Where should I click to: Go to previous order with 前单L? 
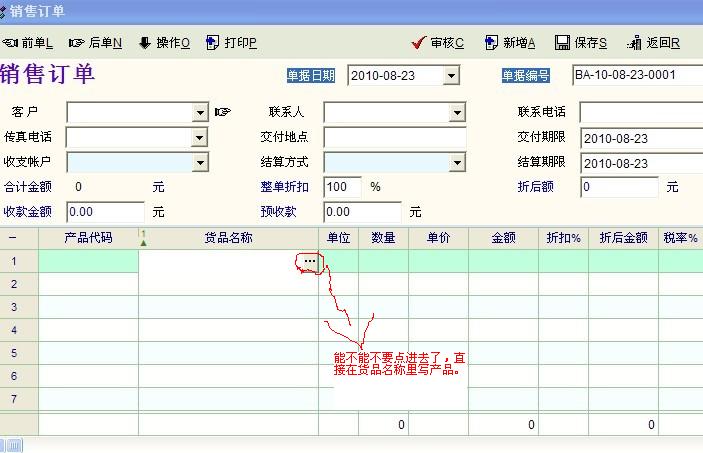[28, 43]
